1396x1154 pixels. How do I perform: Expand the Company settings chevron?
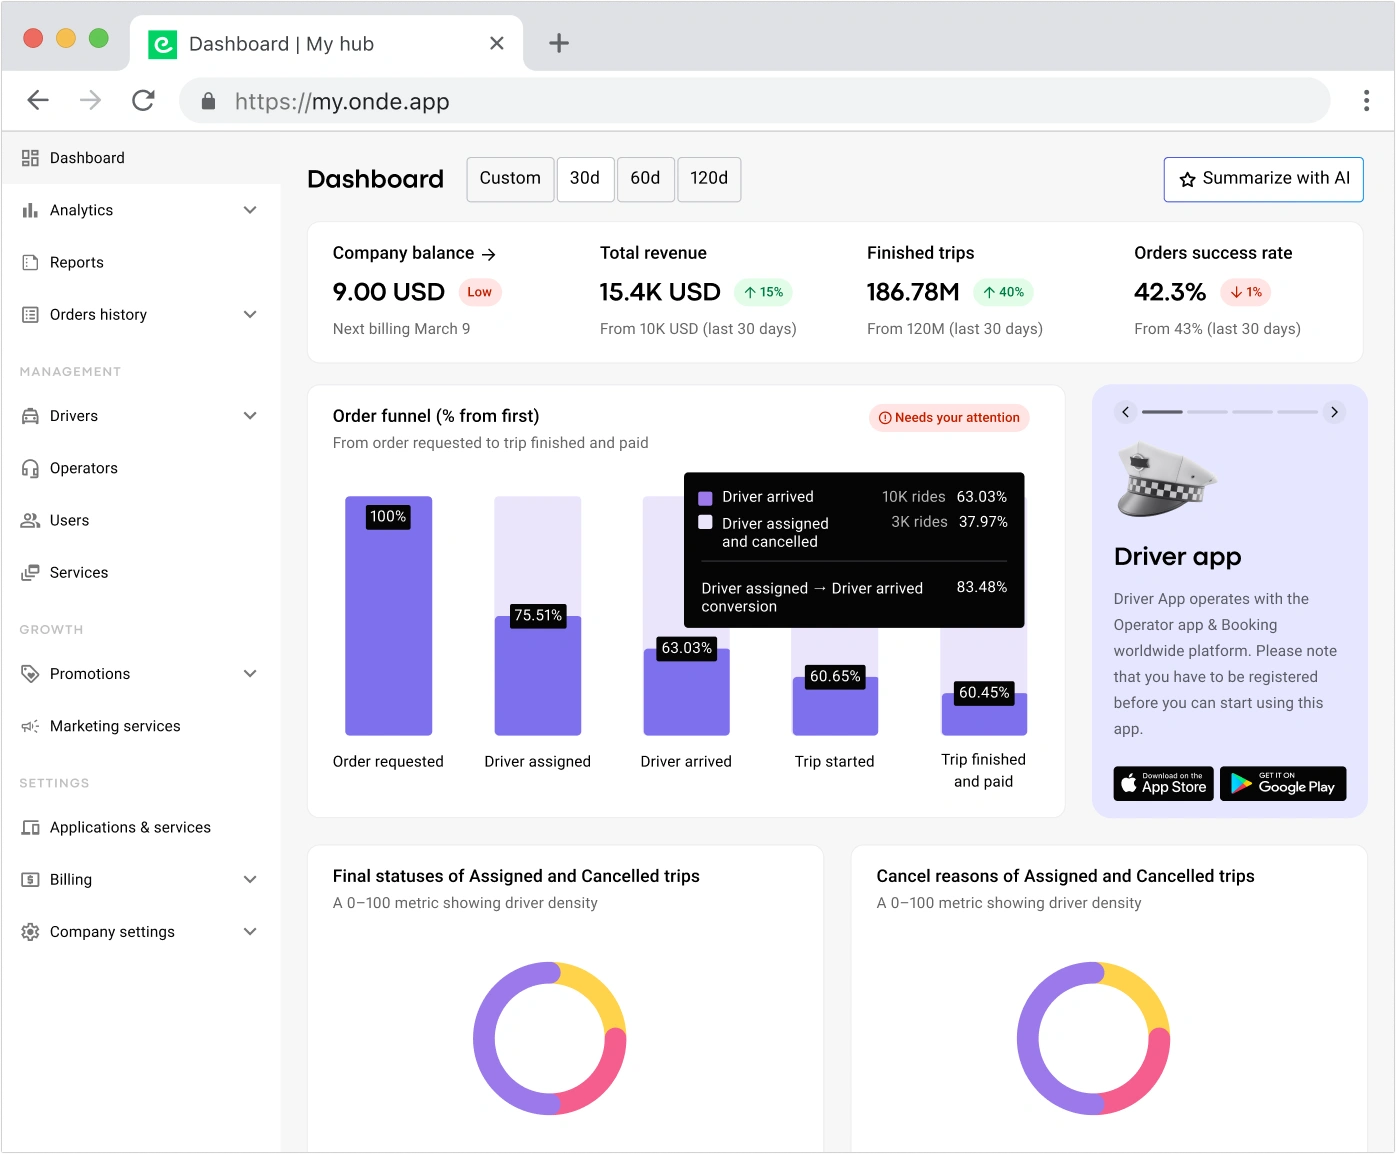click(x=250, y=931)
